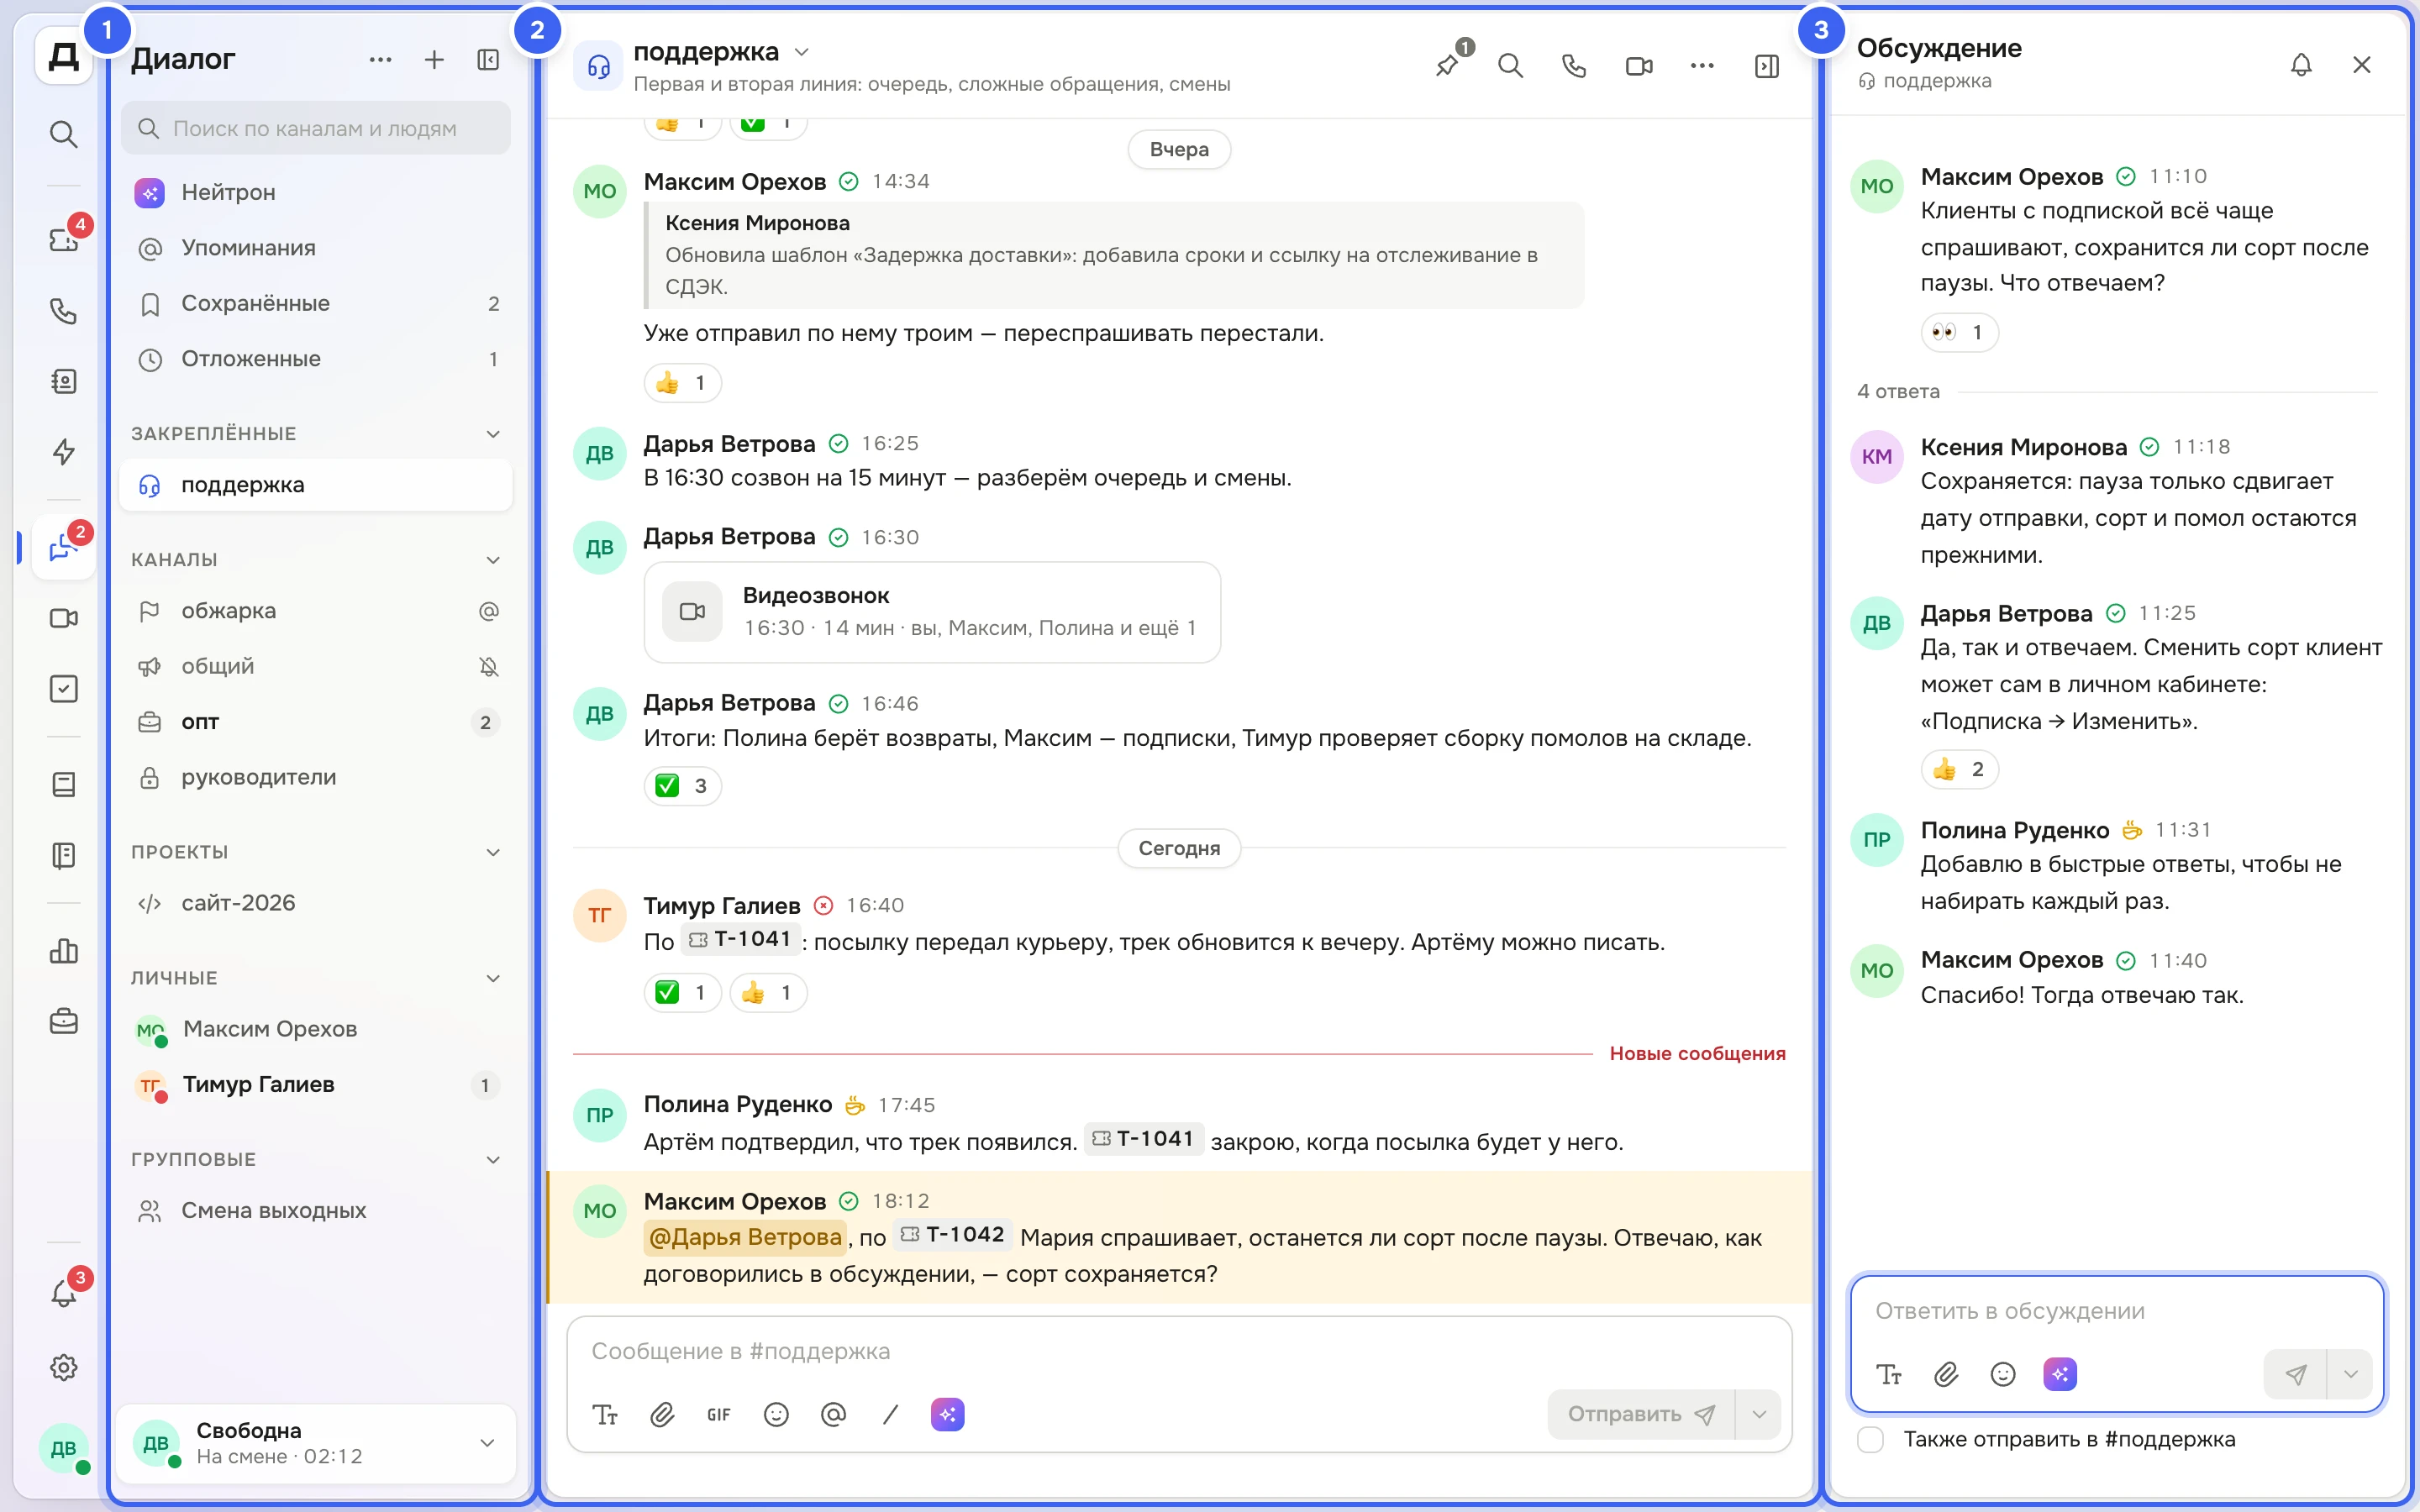This screenshot has height=1512, width=2420.
Task: Toggle the green check reaction with 3 votes
Action: (682, 786)
